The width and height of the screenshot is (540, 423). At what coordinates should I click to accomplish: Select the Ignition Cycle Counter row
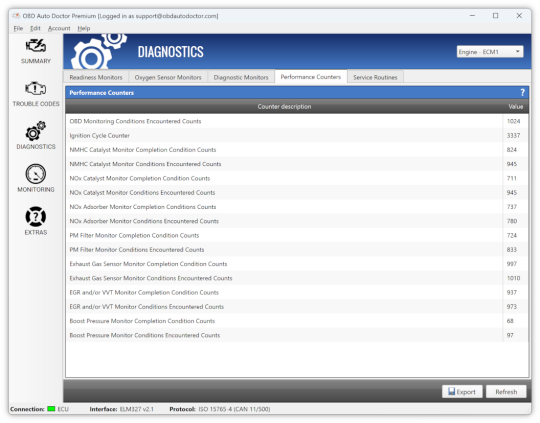point(297,135)
